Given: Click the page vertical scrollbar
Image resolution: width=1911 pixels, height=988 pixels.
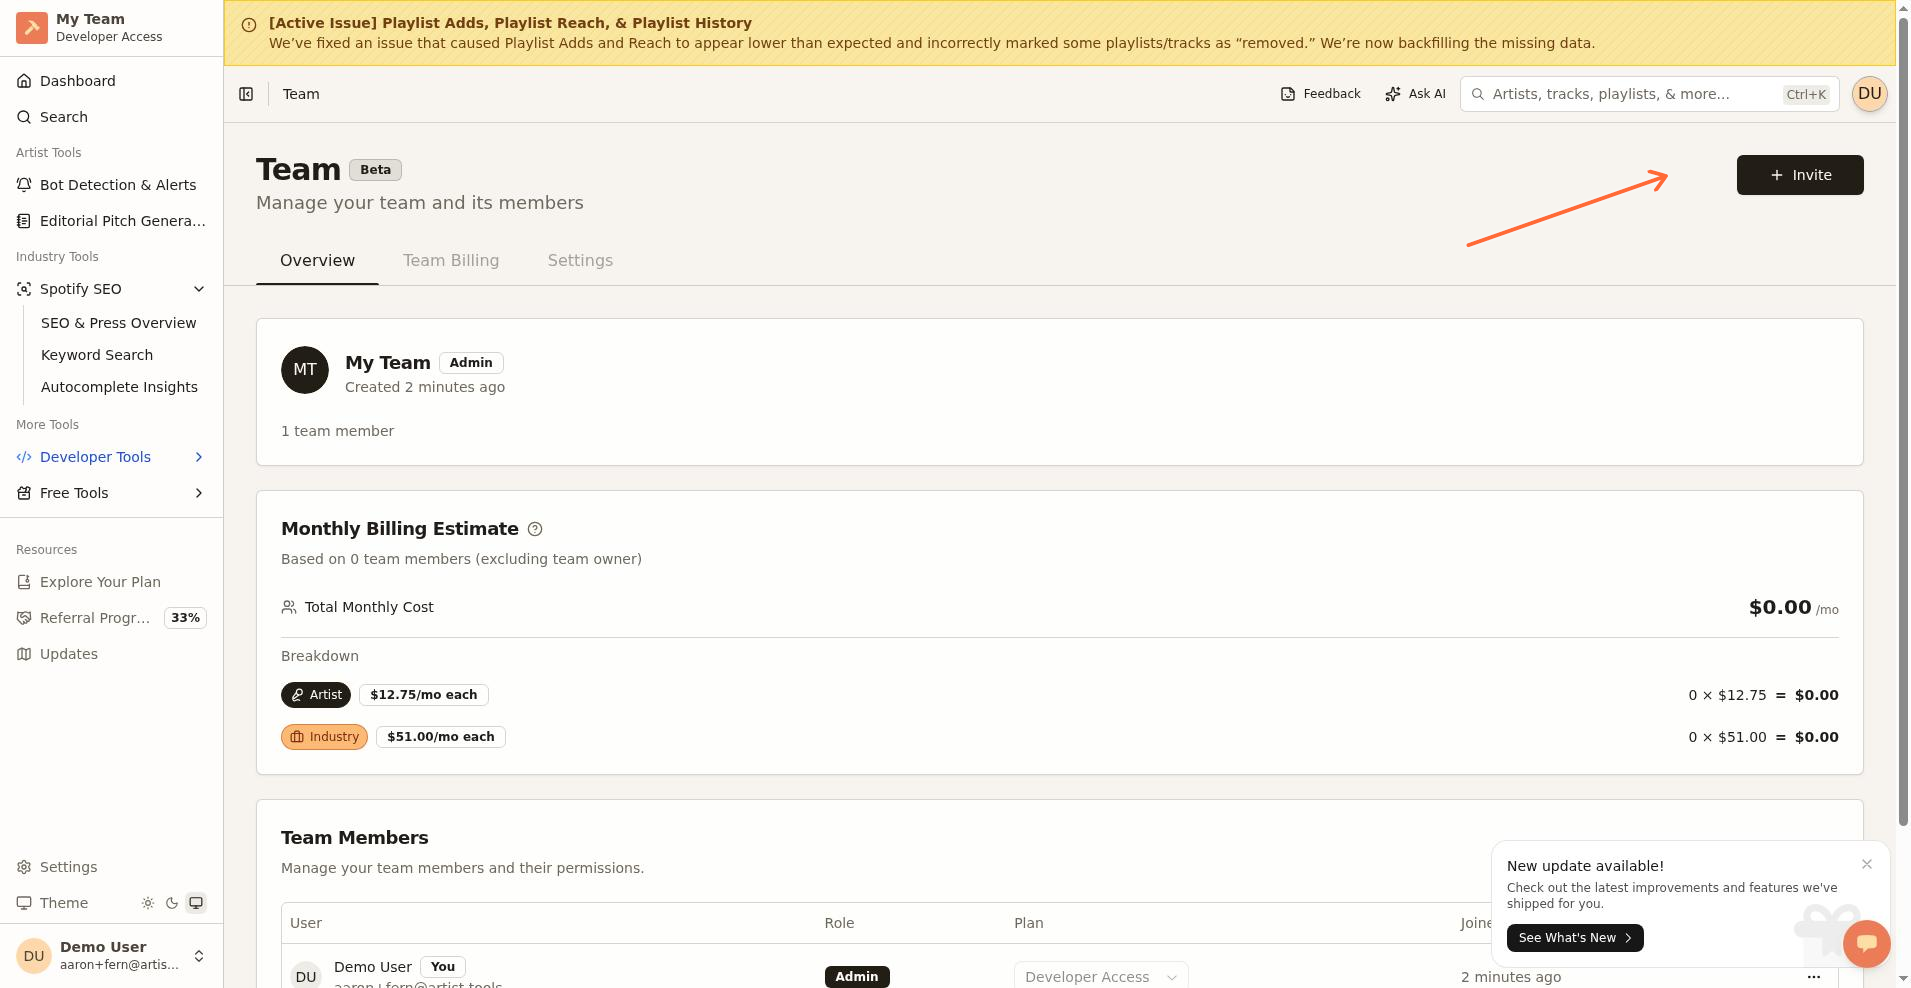Looking at the screenshot, I should point(1903,420).
